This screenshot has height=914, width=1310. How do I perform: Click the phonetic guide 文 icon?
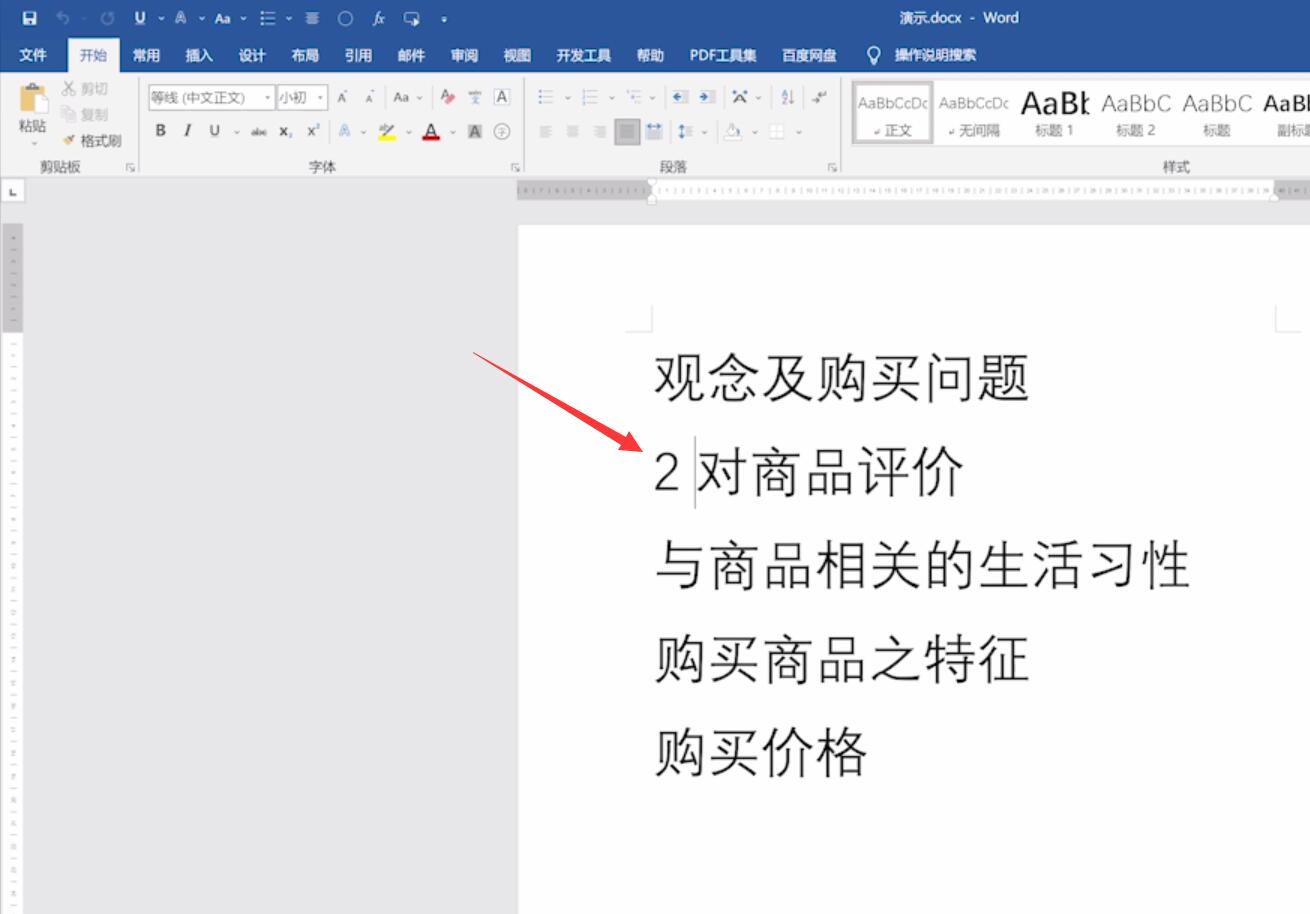click(475, 97)
